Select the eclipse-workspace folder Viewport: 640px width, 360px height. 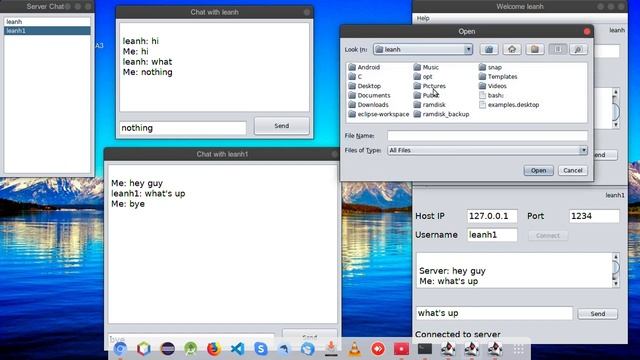(379, 114)
